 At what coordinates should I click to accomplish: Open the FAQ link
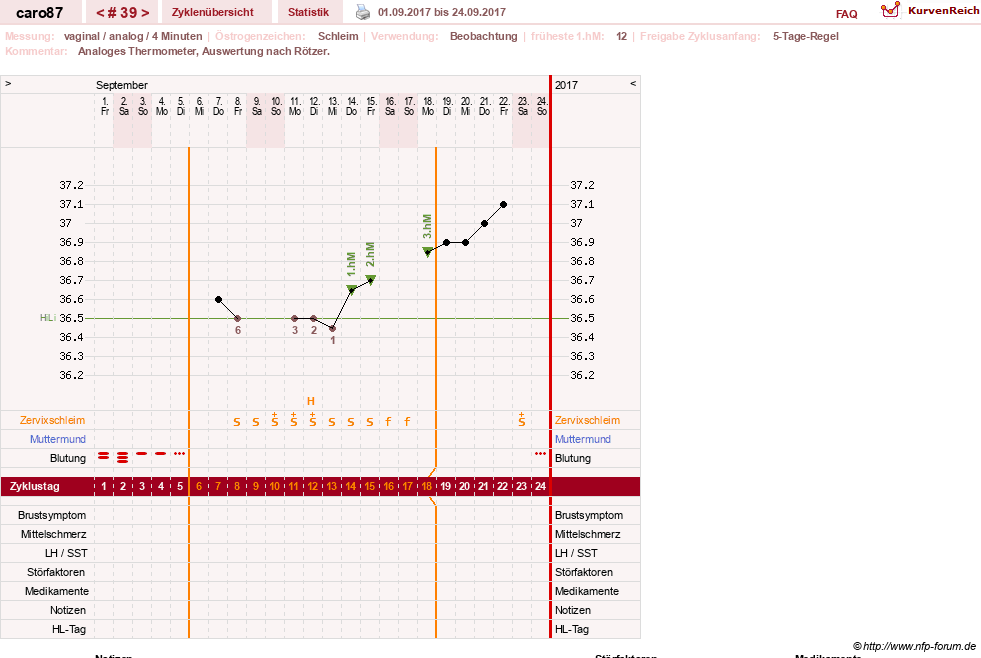point(846,14)
